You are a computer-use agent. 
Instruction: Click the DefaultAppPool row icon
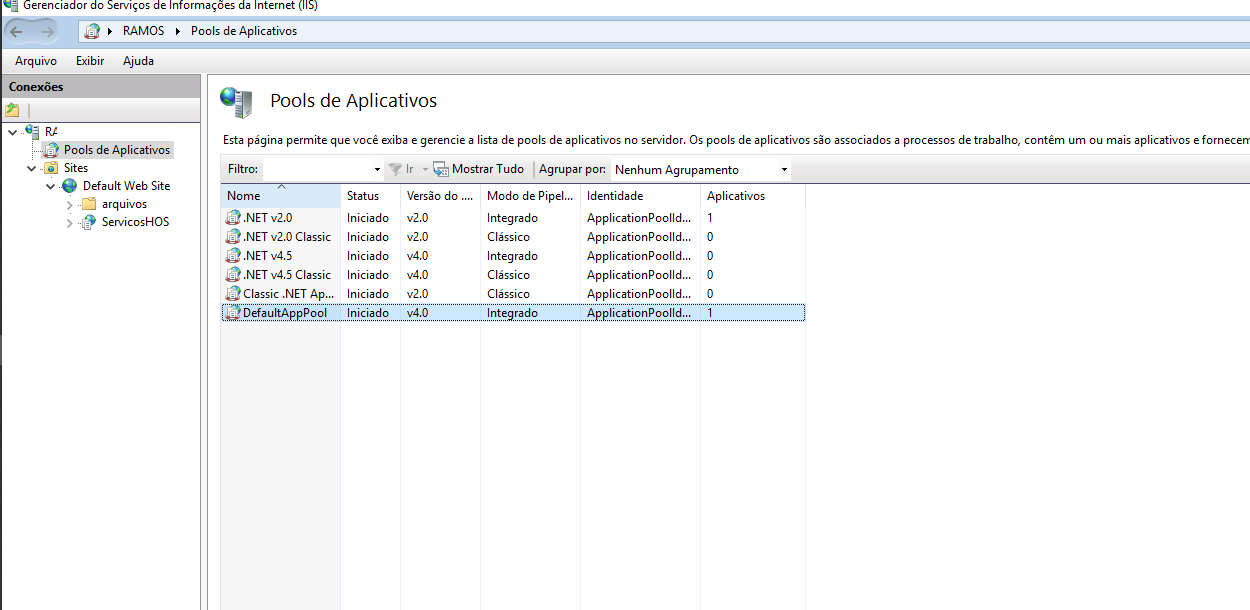point(233,313)
